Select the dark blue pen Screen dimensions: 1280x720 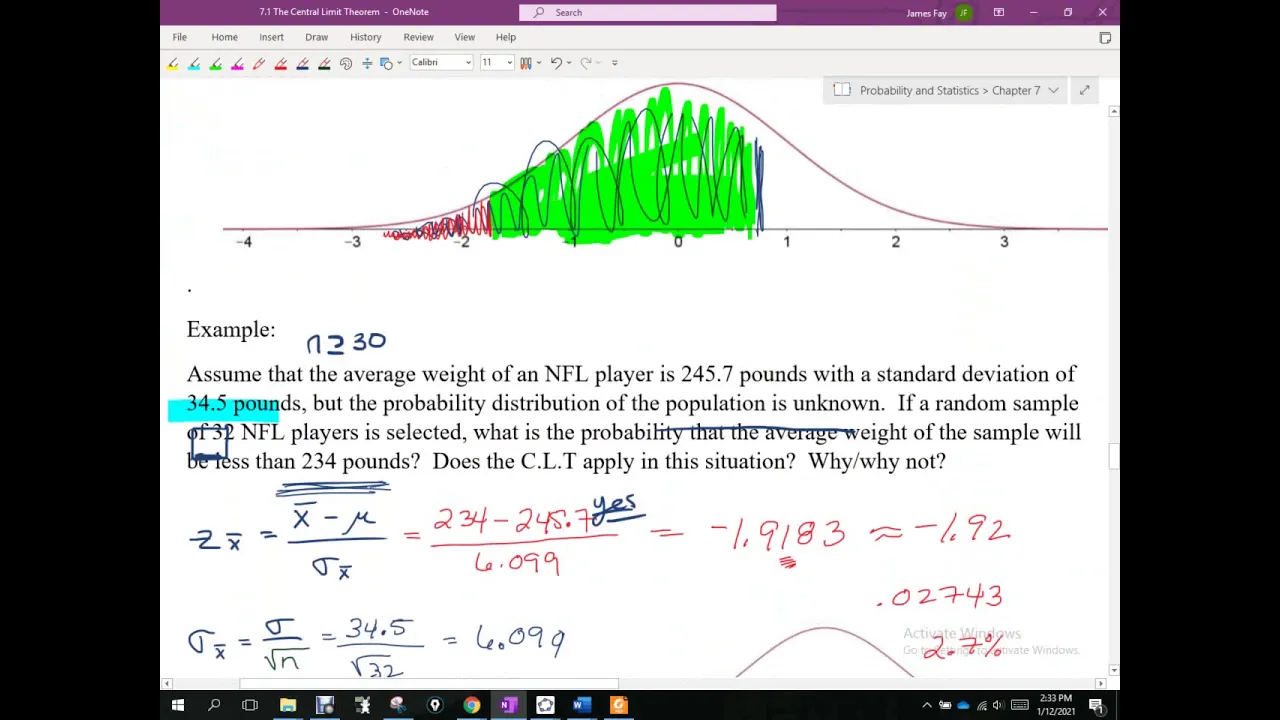click(x=303, y=63)
